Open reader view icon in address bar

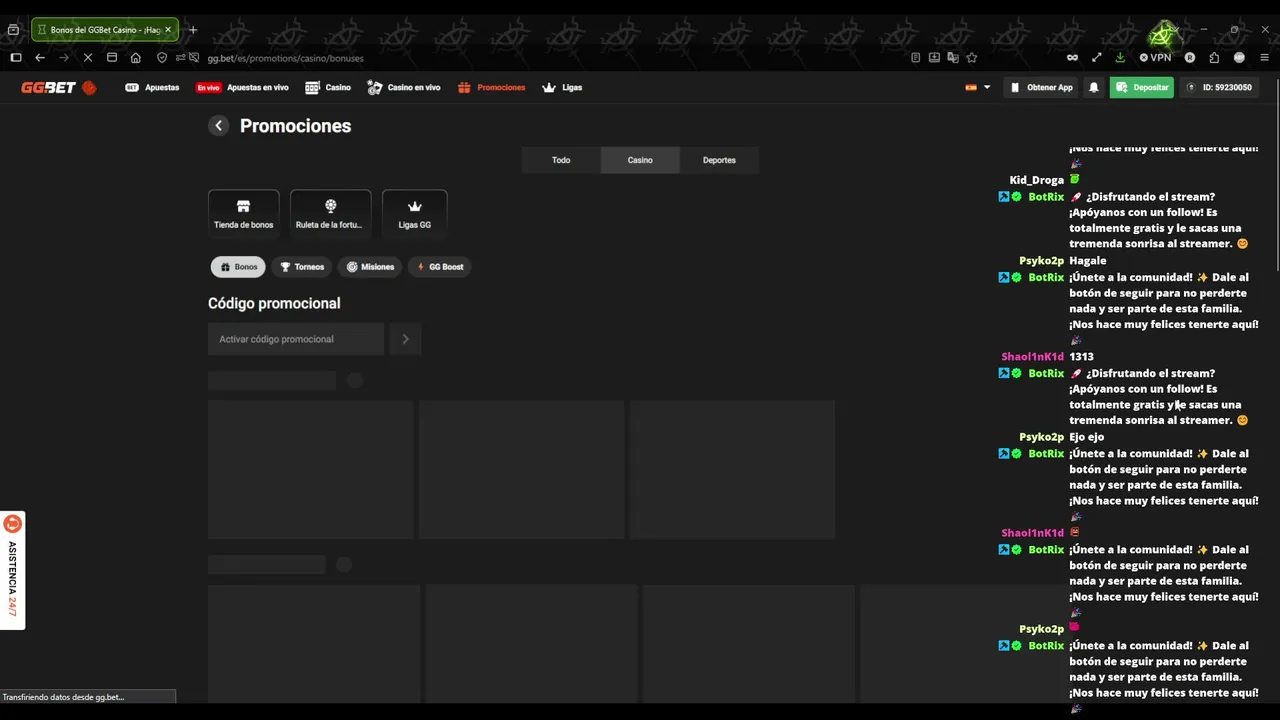point(916,58)
